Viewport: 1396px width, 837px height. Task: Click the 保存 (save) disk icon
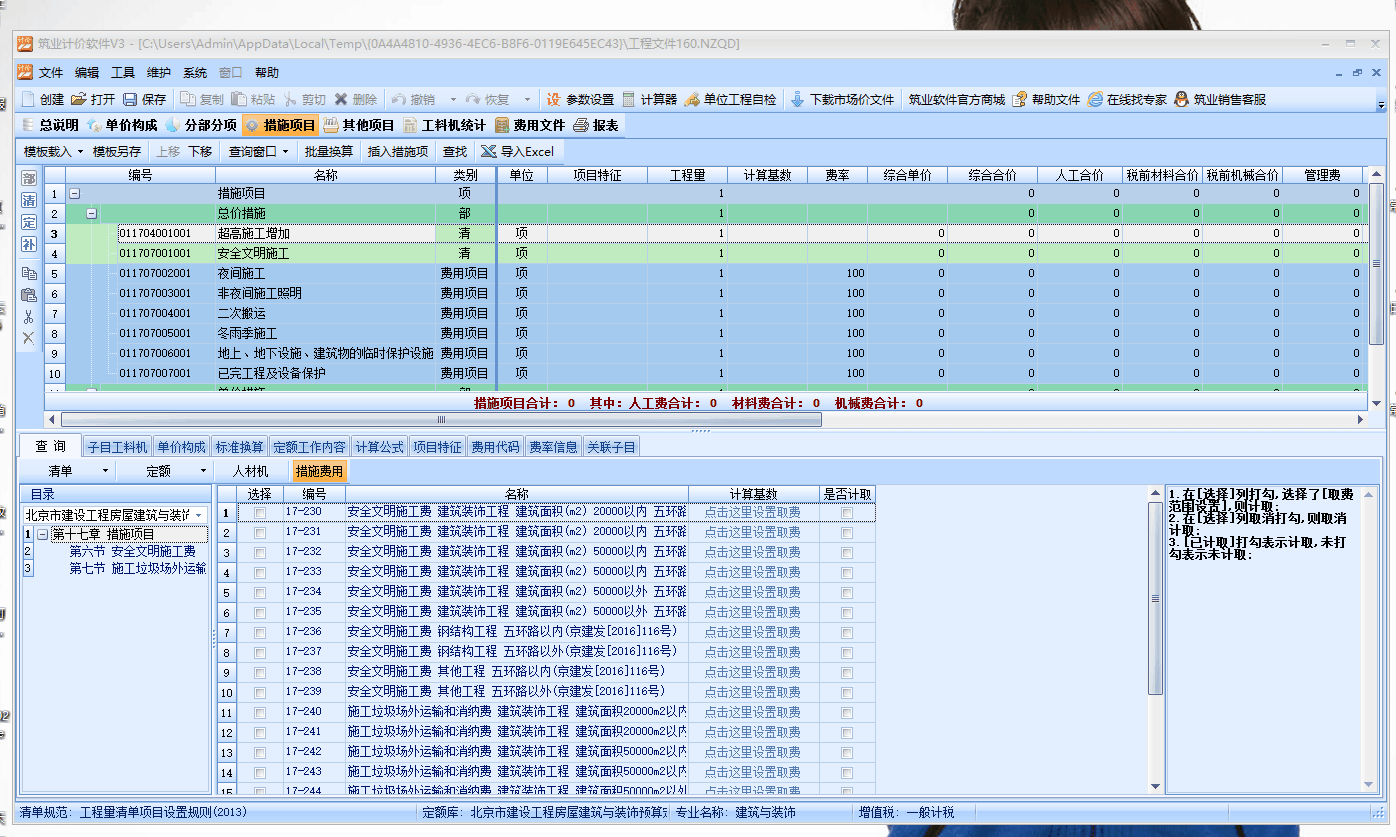click(x=130, y=100)
